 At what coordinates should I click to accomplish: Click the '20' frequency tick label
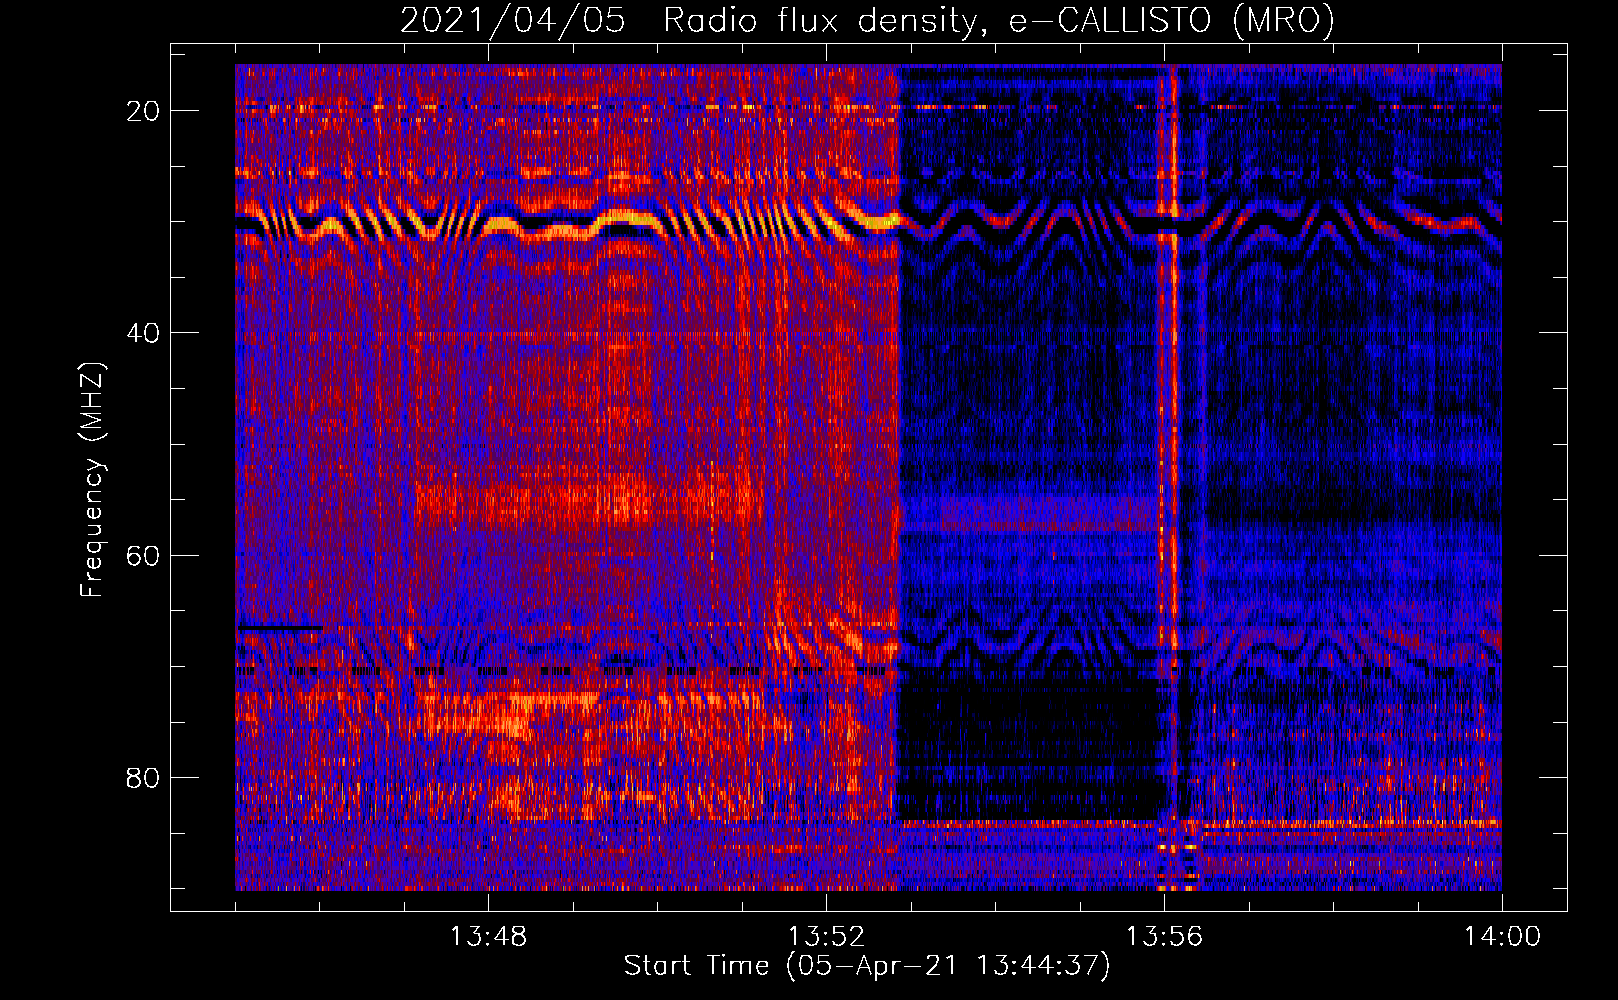click(x=144, y=111)
